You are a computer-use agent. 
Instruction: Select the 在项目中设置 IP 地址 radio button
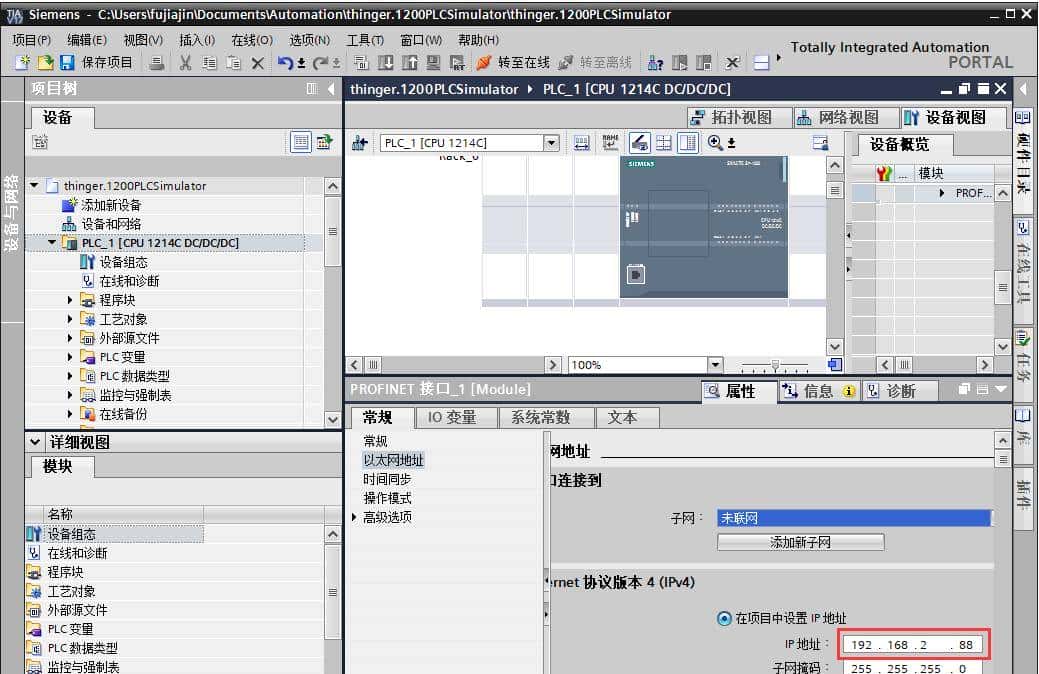[724, 618]
